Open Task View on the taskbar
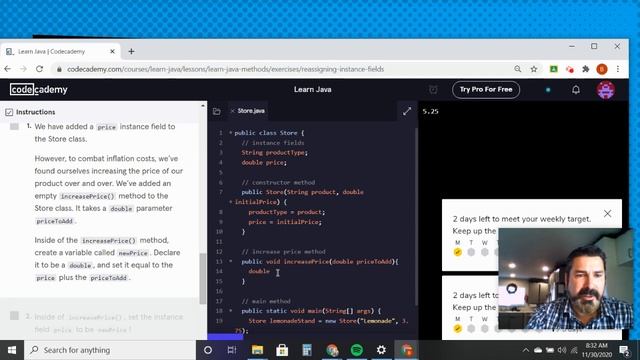640x360 pixels. (x=232, y=350)
